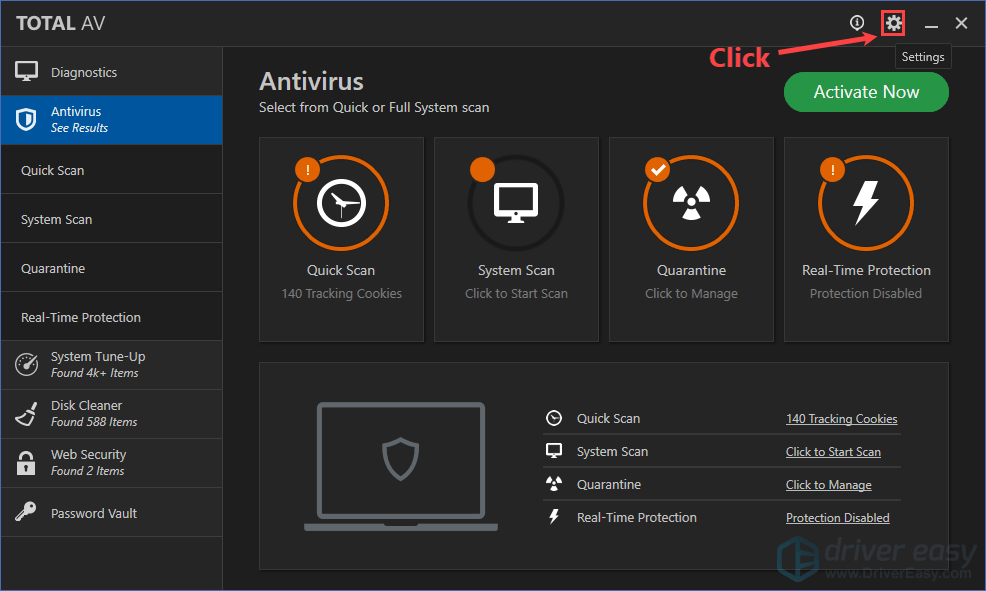Click the Click to Start Scan link
Viewport: 986px width, 591px height.
point(833,452)
